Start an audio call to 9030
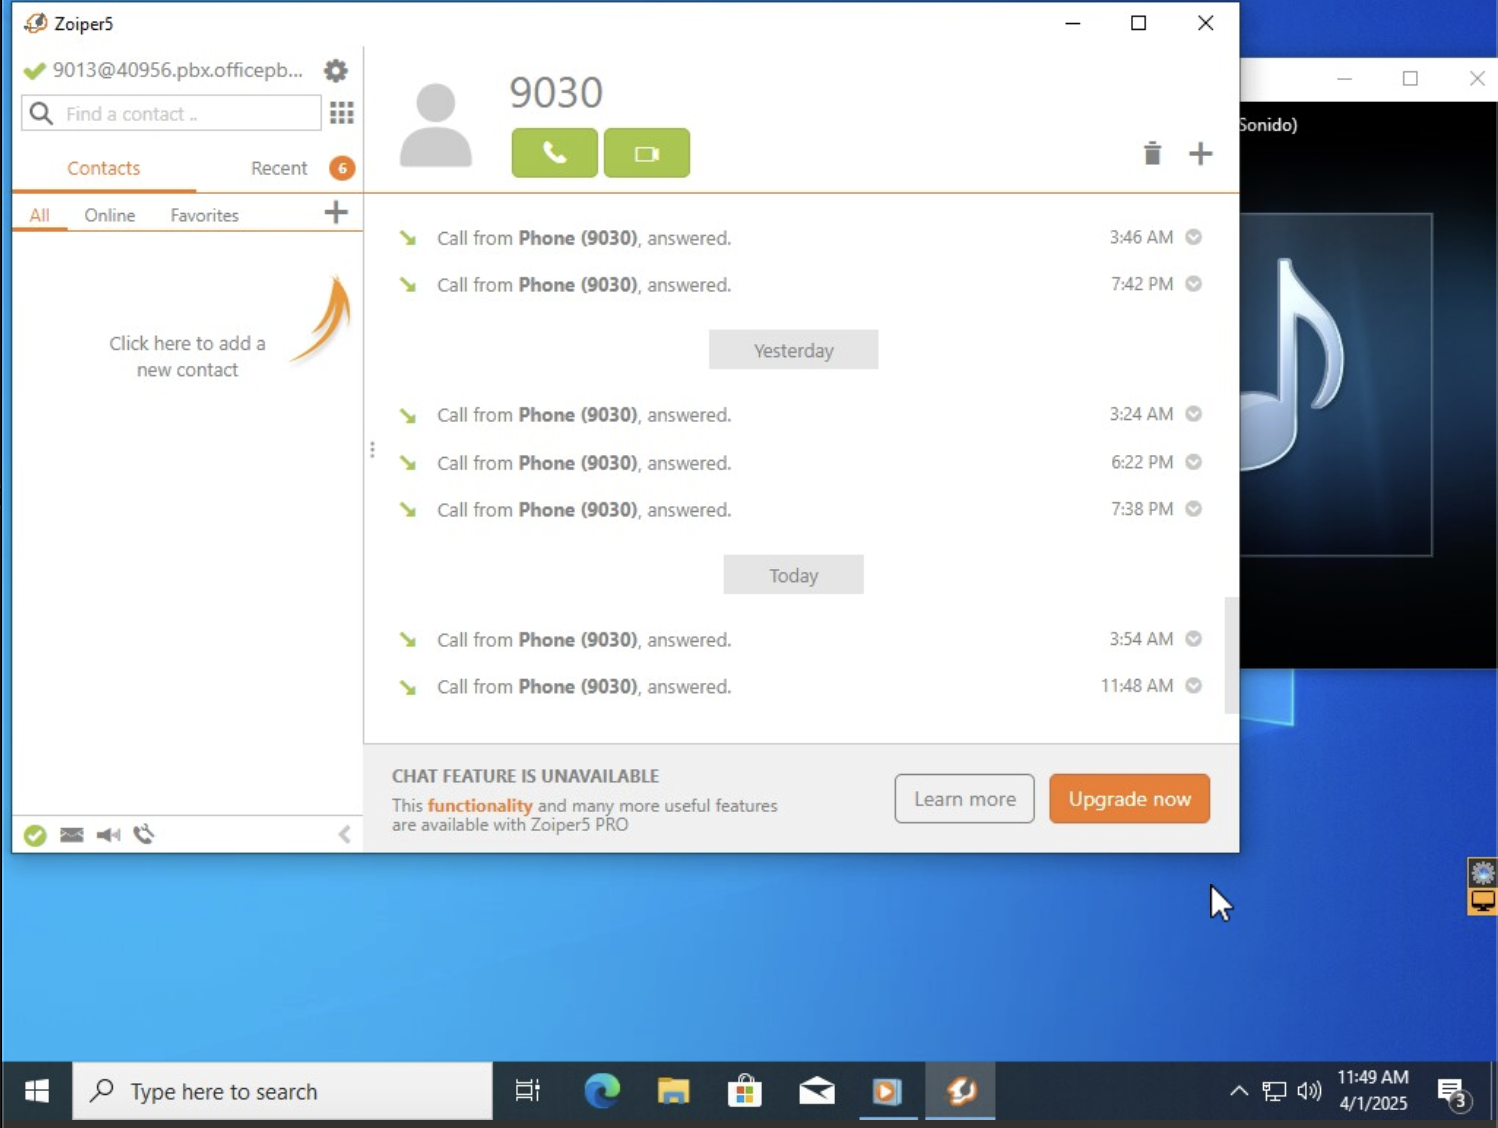This screenshot has width=1498, height=1128. tap(555, 153)
